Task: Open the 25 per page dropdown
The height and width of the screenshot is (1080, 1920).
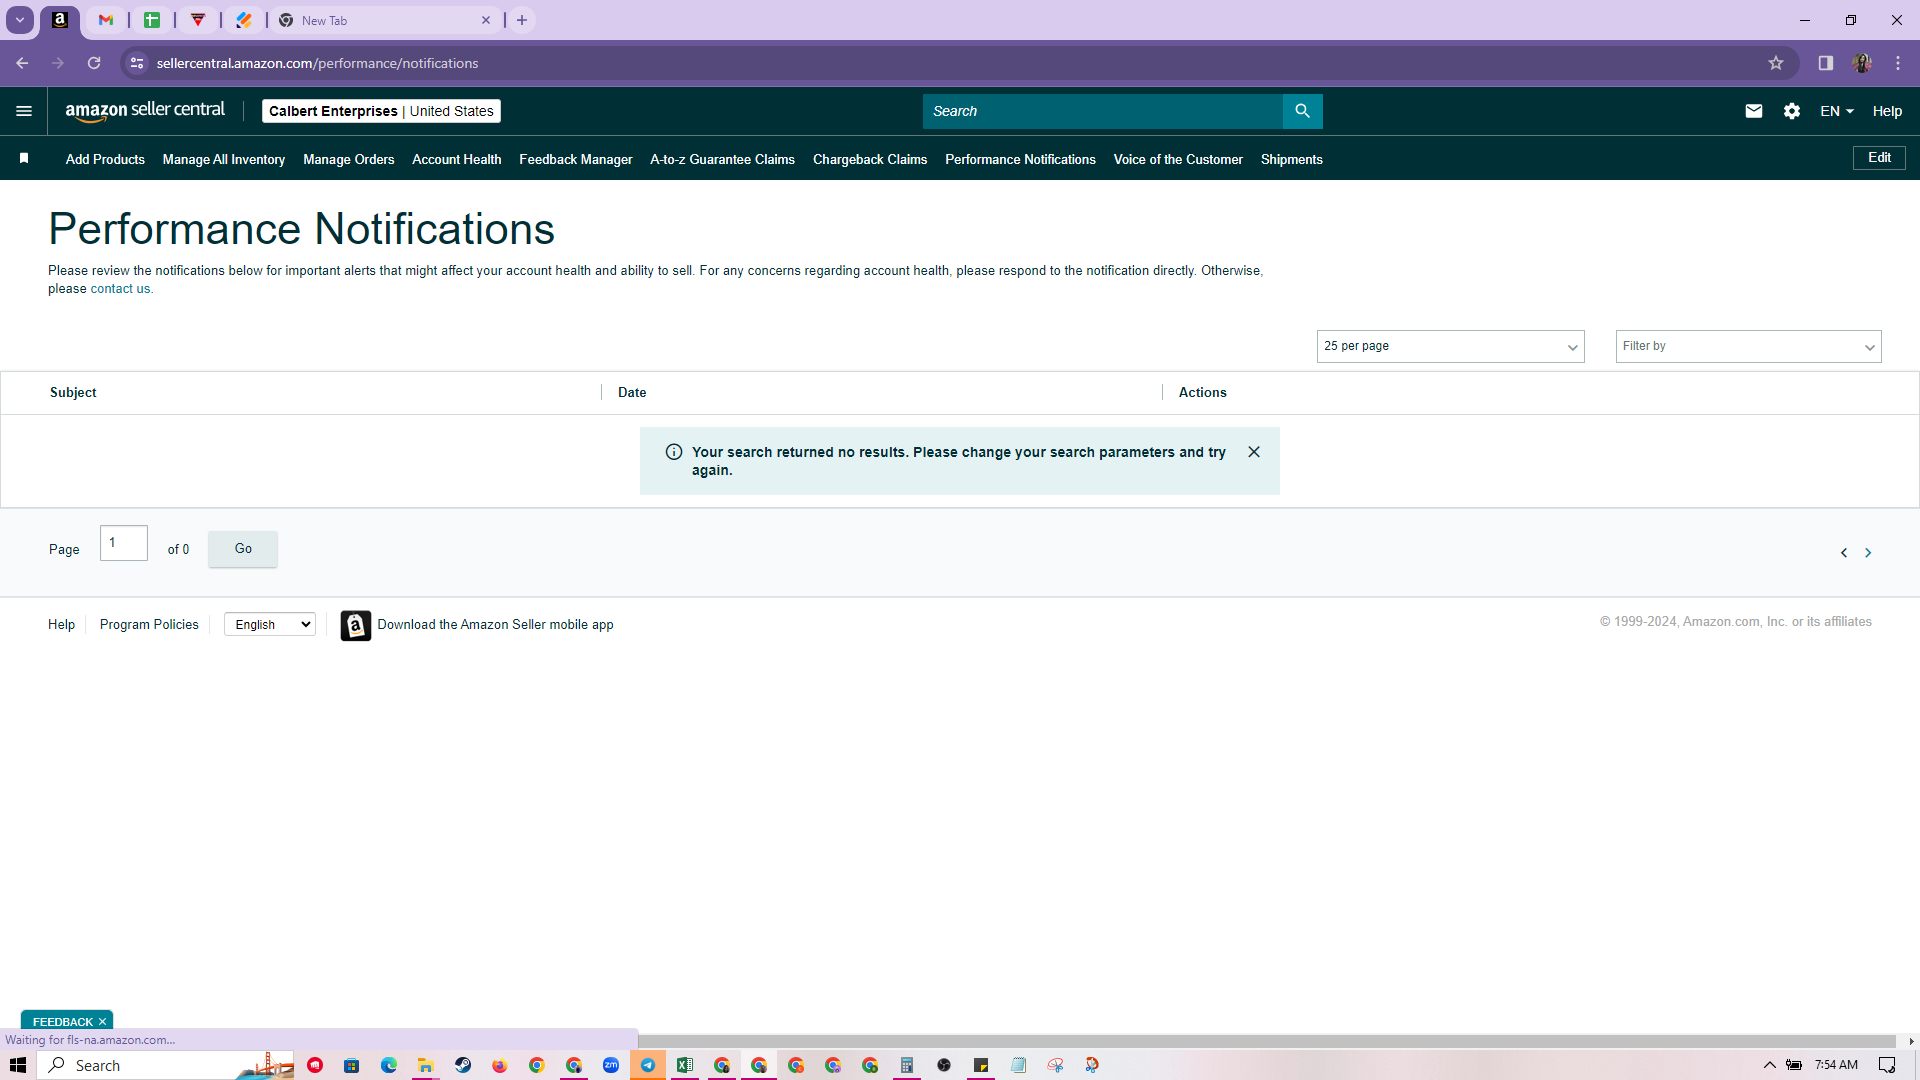Action: 1450,346
